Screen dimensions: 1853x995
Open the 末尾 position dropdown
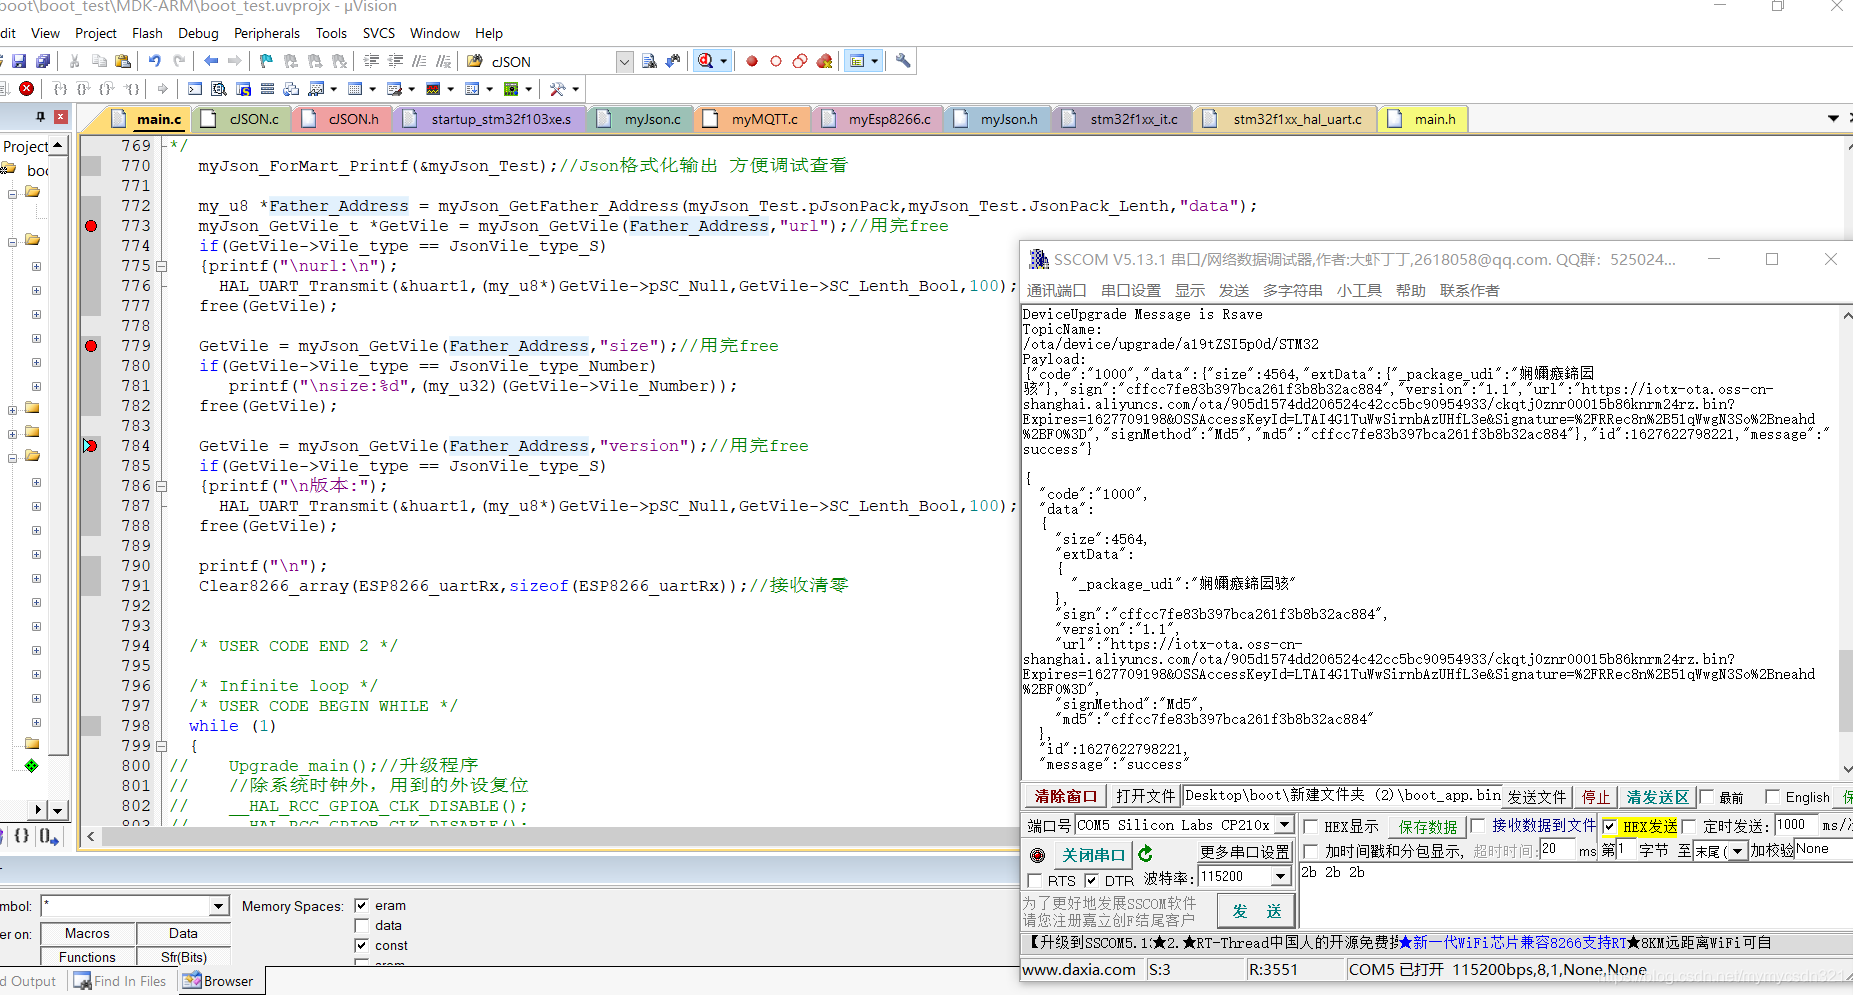tap(1737, 851)
